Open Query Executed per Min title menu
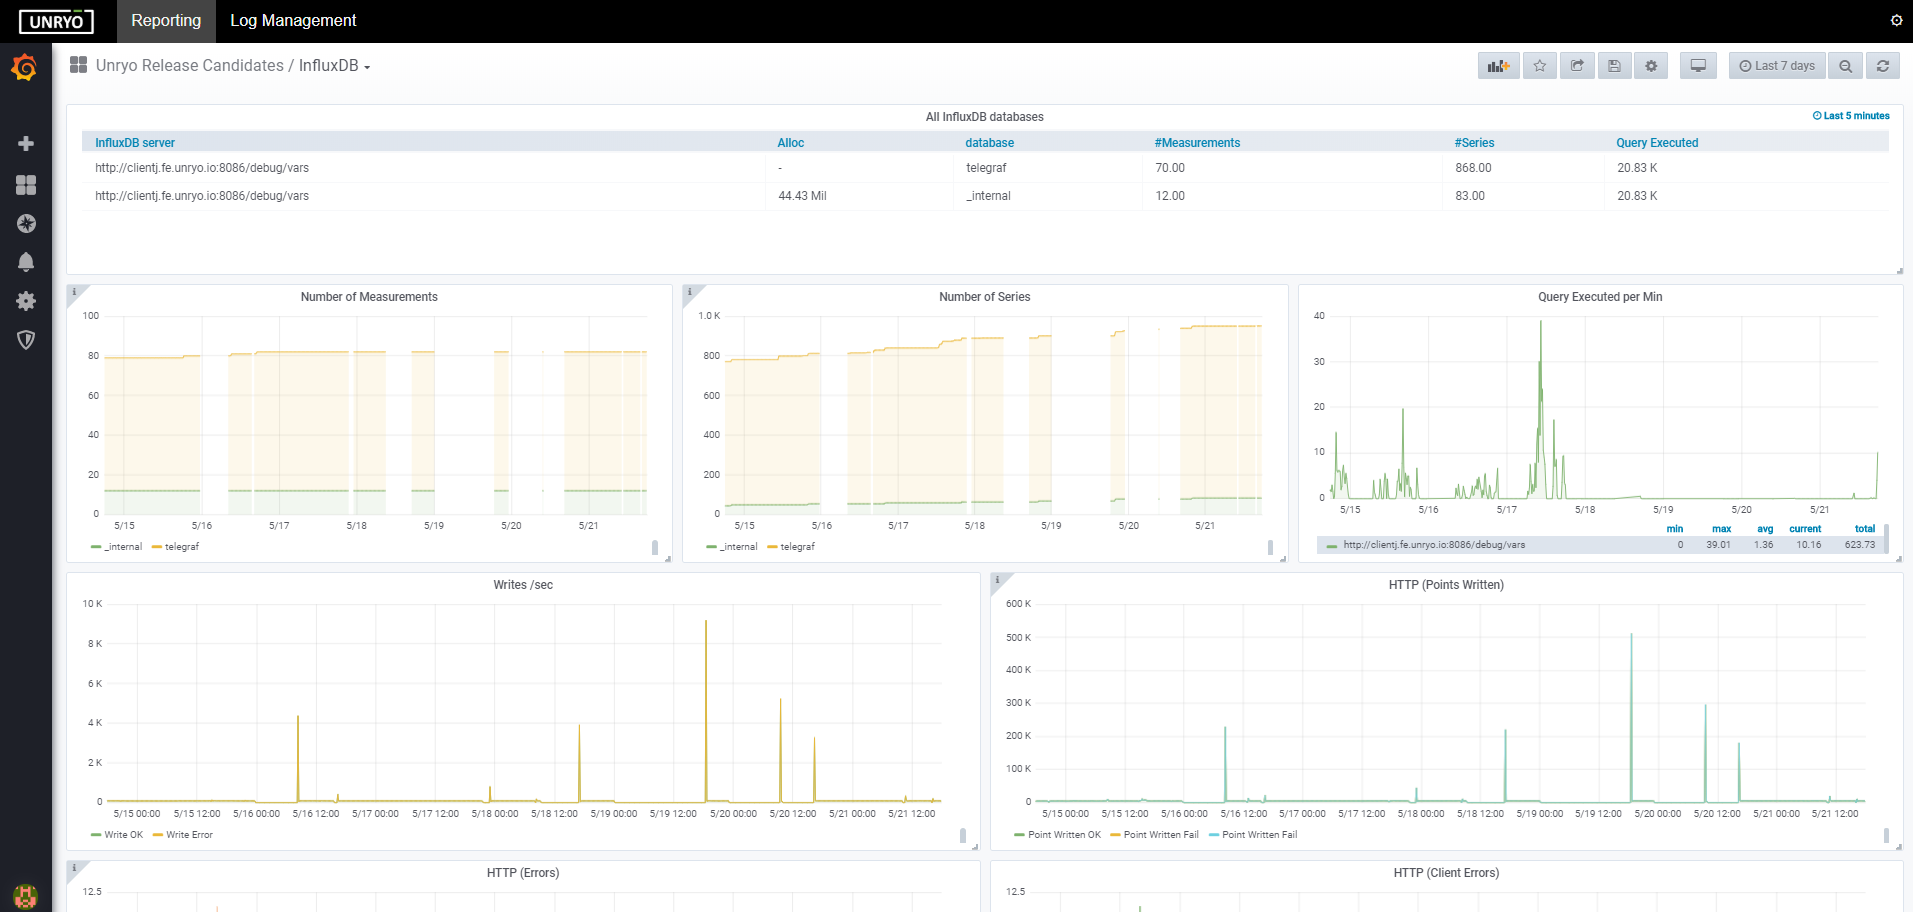 [x=1600, y=297]
